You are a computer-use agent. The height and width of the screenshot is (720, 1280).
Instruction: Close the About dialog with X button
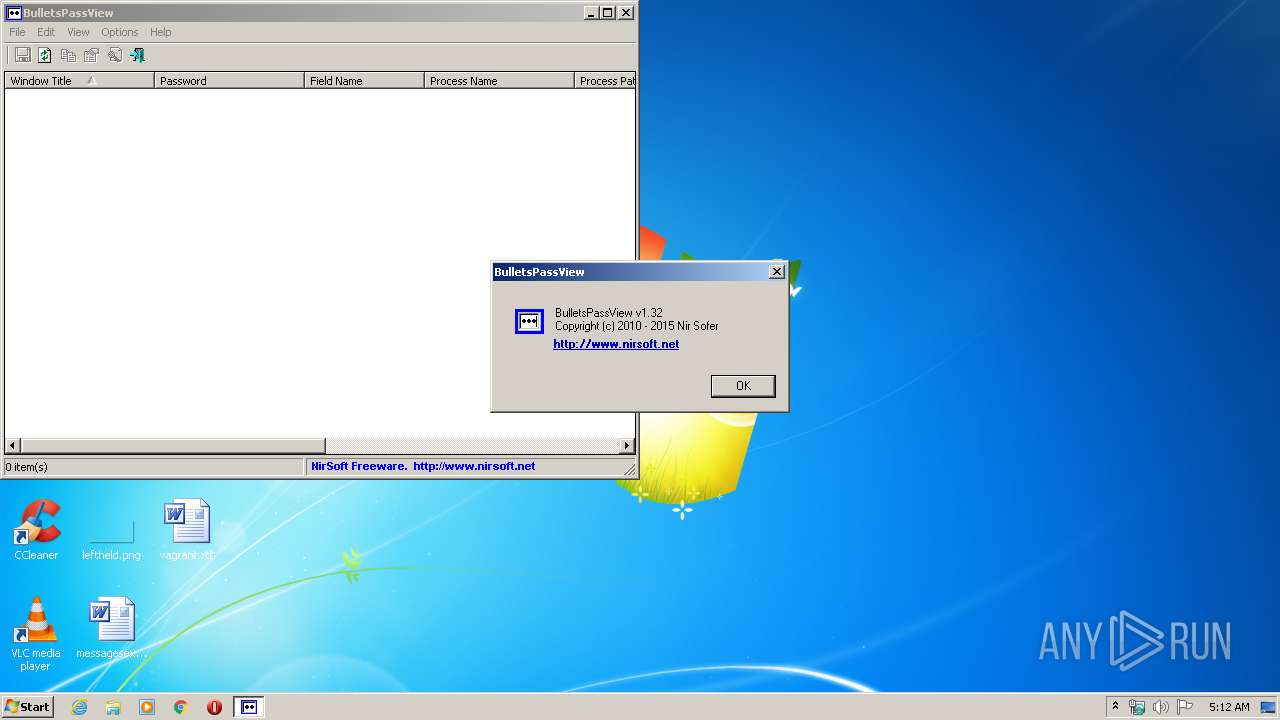tap(776, 272)
